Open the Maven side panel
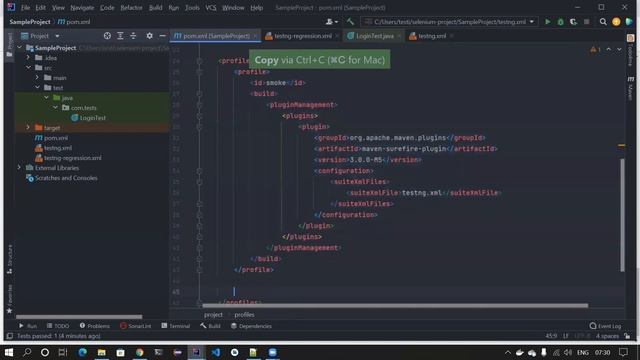640x360 pixels. pyautogui.click(x=631, y=88)
